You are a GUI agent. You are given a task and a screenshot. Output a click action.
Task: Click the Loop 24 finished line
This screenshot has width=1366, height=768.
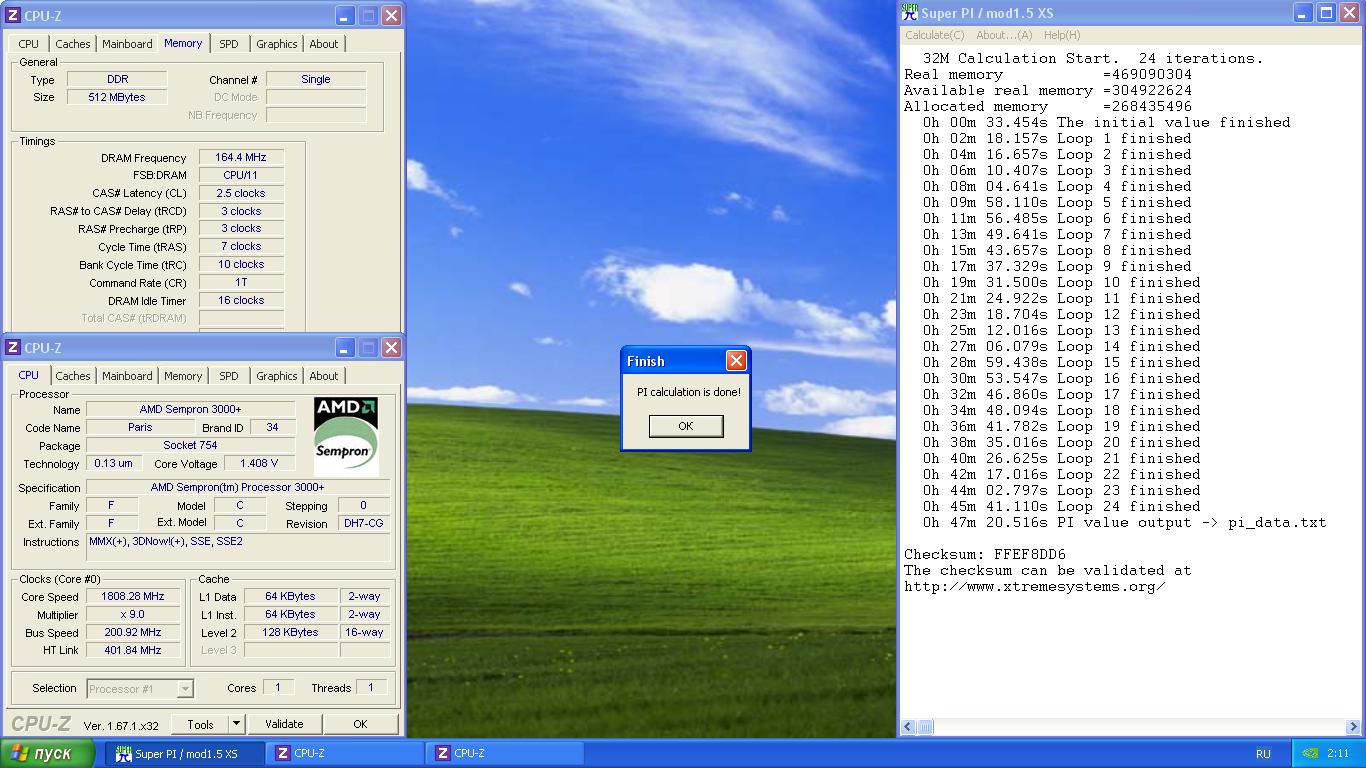[1061, 506]
